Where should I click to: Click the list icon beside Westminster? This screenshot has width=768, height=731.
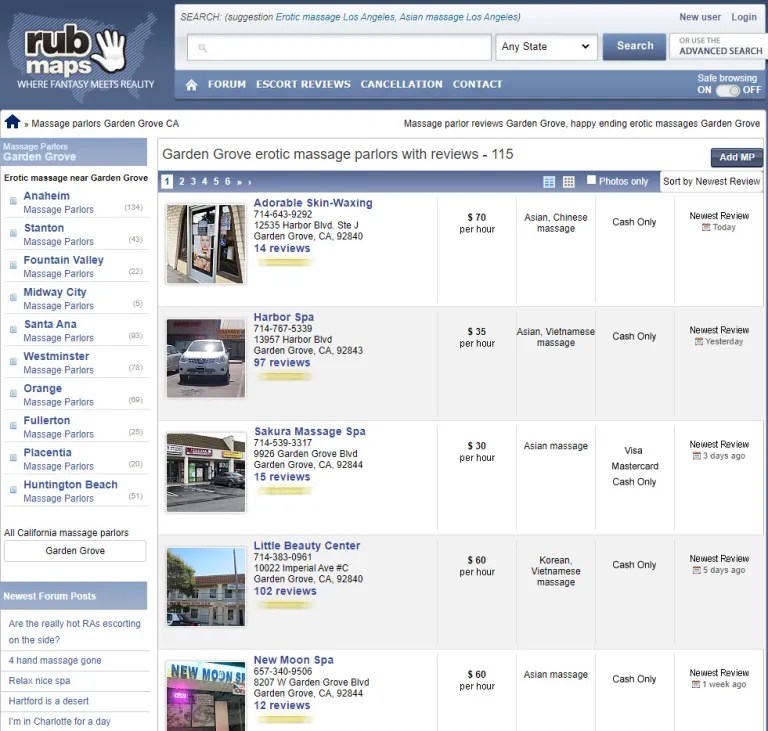pyautogui.click(x=13, y=362)
